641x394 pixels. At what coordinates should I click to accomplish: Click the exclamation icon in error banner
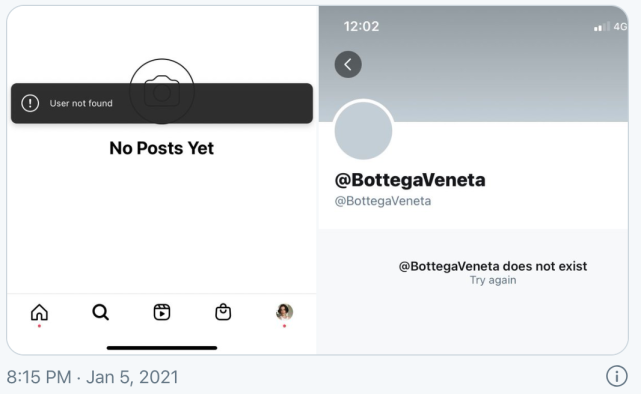pyautogui.click(x=30, y=103)
